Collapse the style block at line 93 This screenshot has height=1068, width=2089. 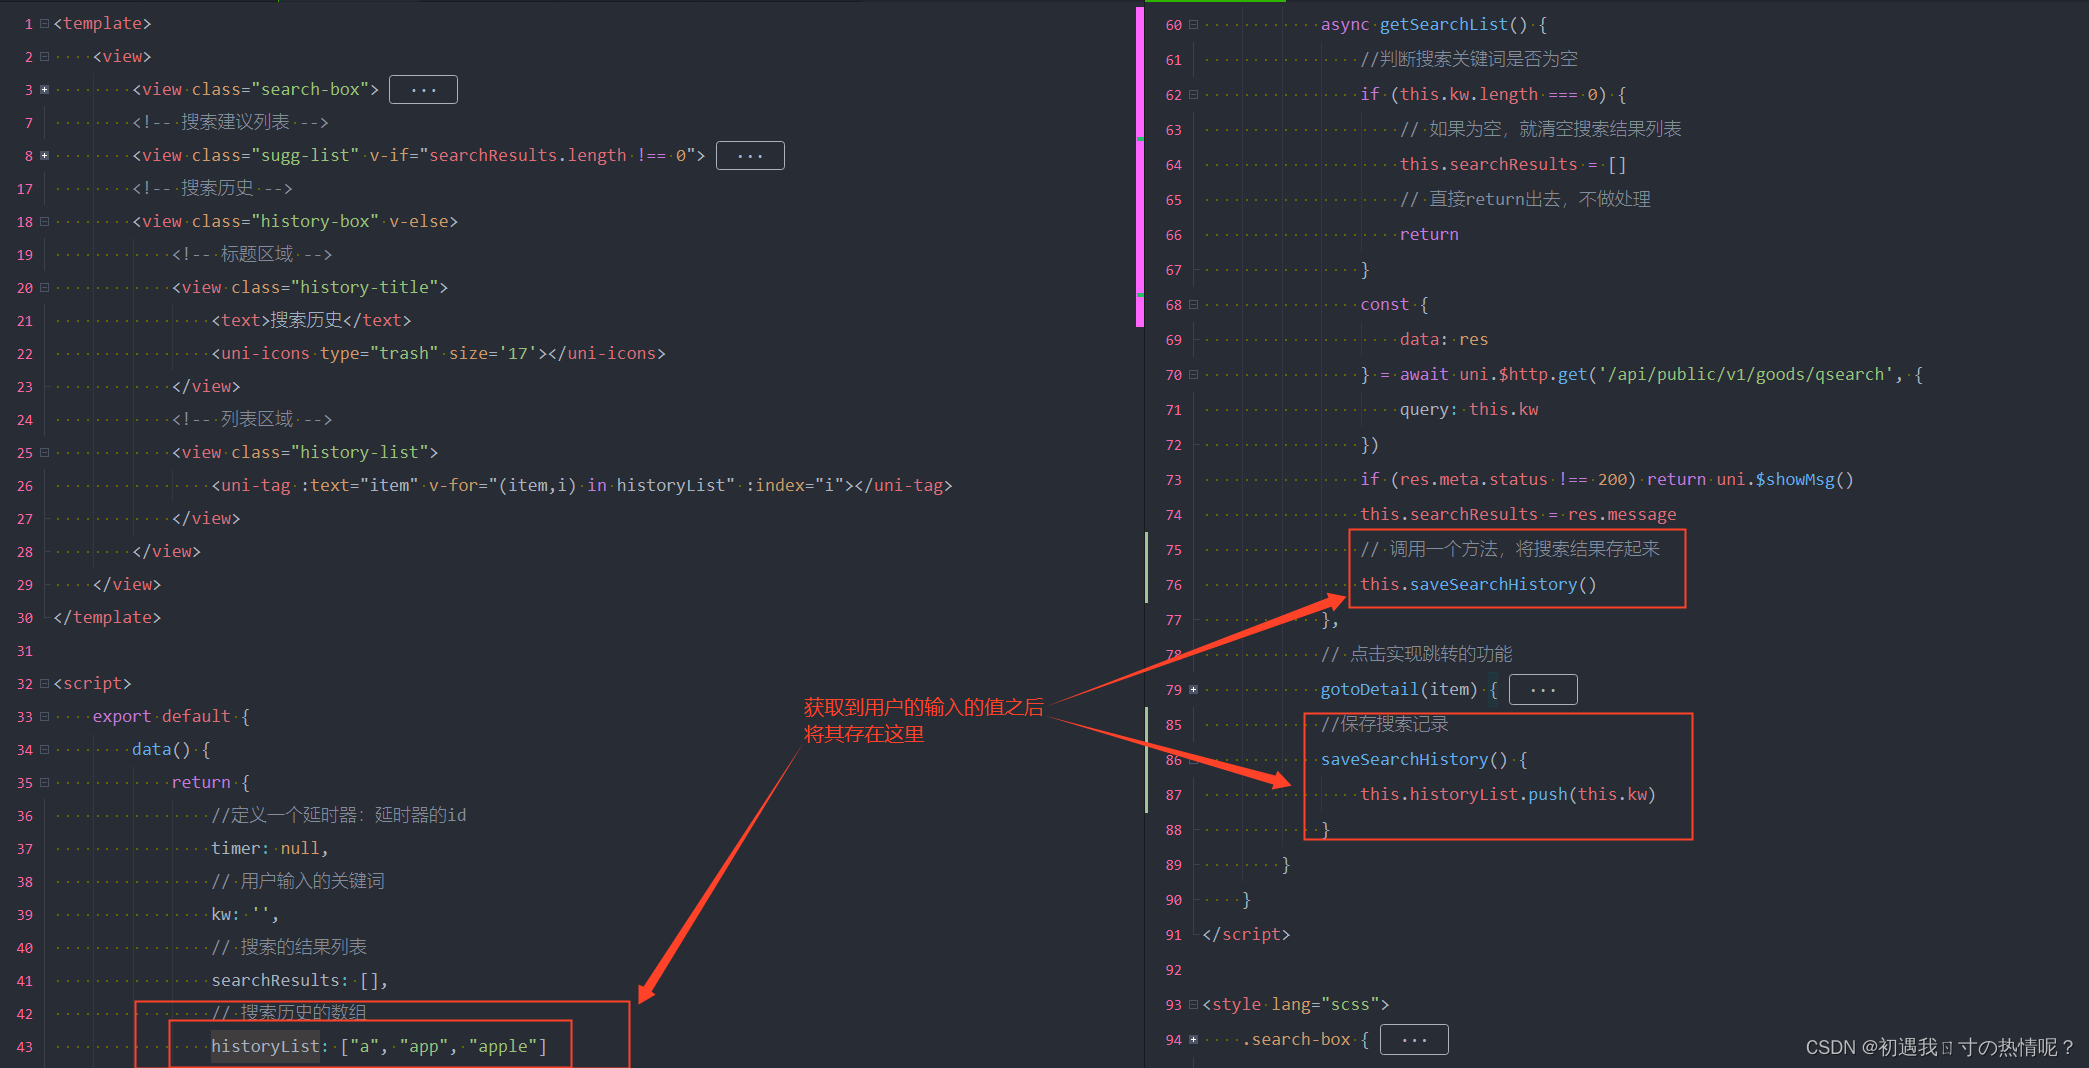(x=1193, y=1004)
